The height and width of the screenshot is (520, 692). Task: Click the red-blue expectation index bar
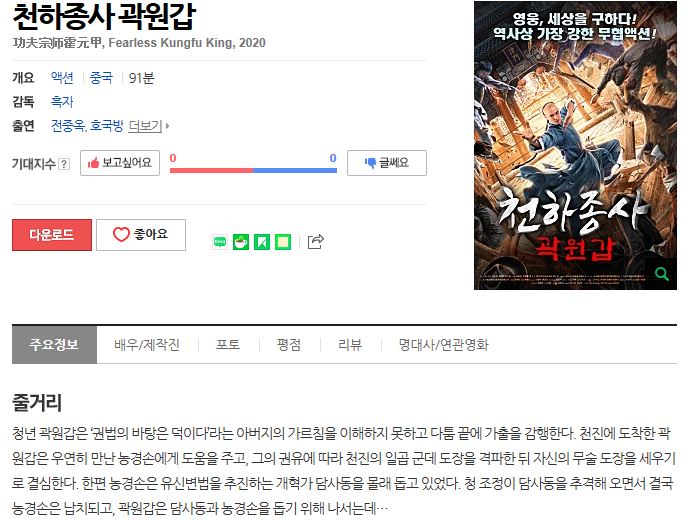coord(253,170)
